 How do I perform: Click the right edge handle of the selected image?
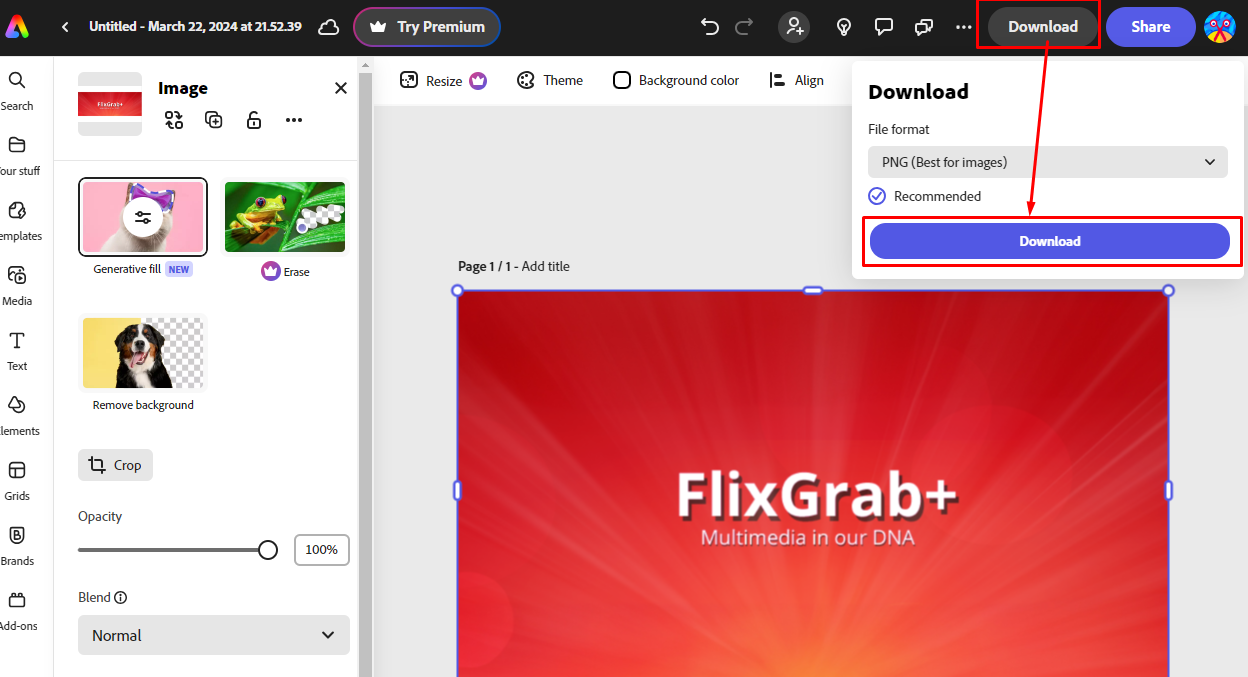1168,491
